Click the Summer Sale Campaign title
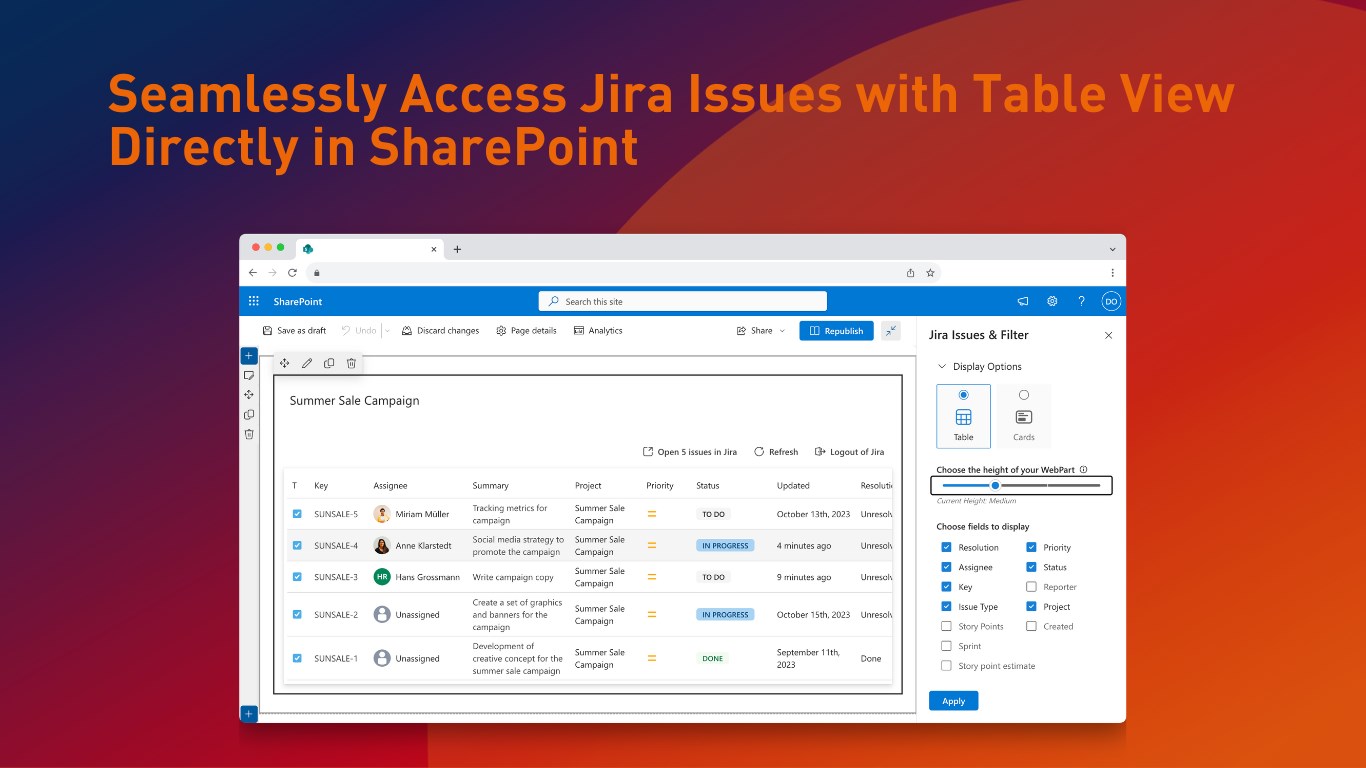 pyautogui.click(x=355, y=401)
